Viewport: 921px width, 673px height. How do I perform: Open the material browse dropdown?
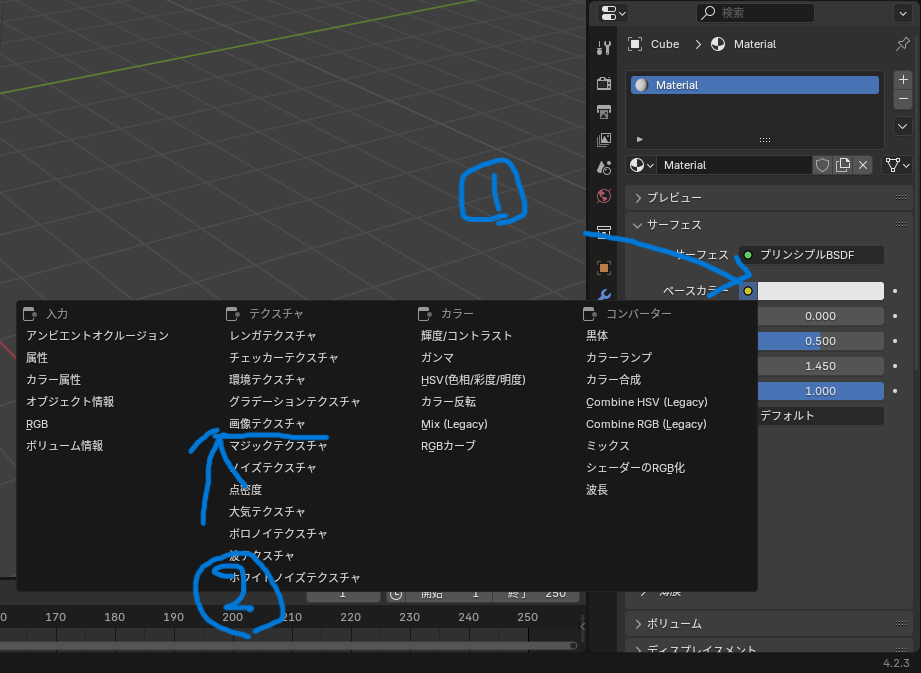[641, 165]
